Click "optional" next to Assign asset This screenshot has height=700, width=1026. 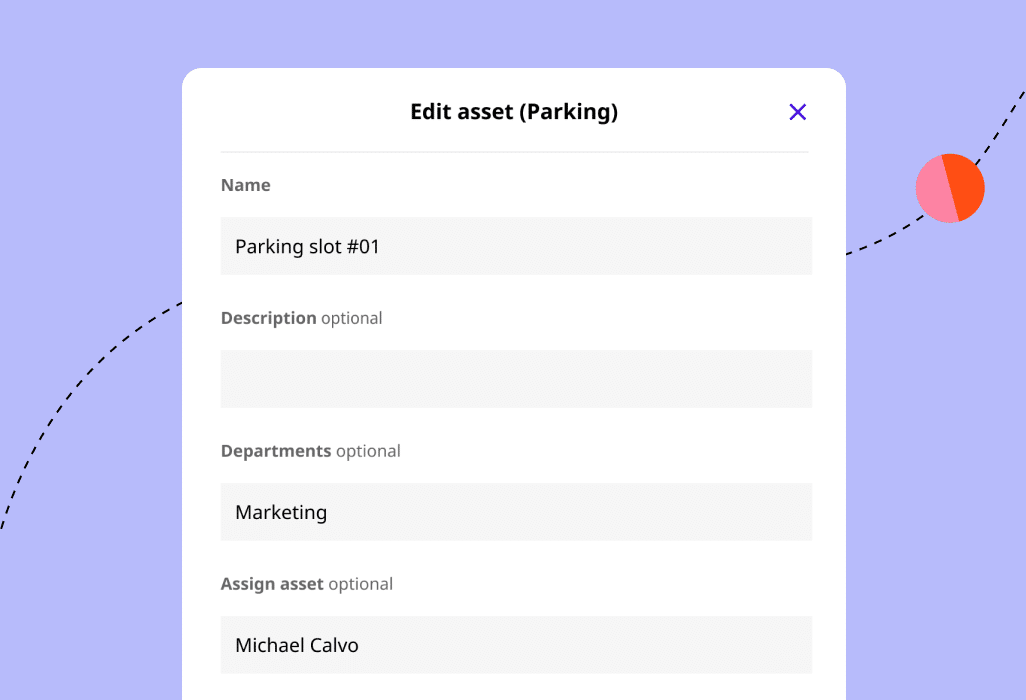[x=360, y=584]
